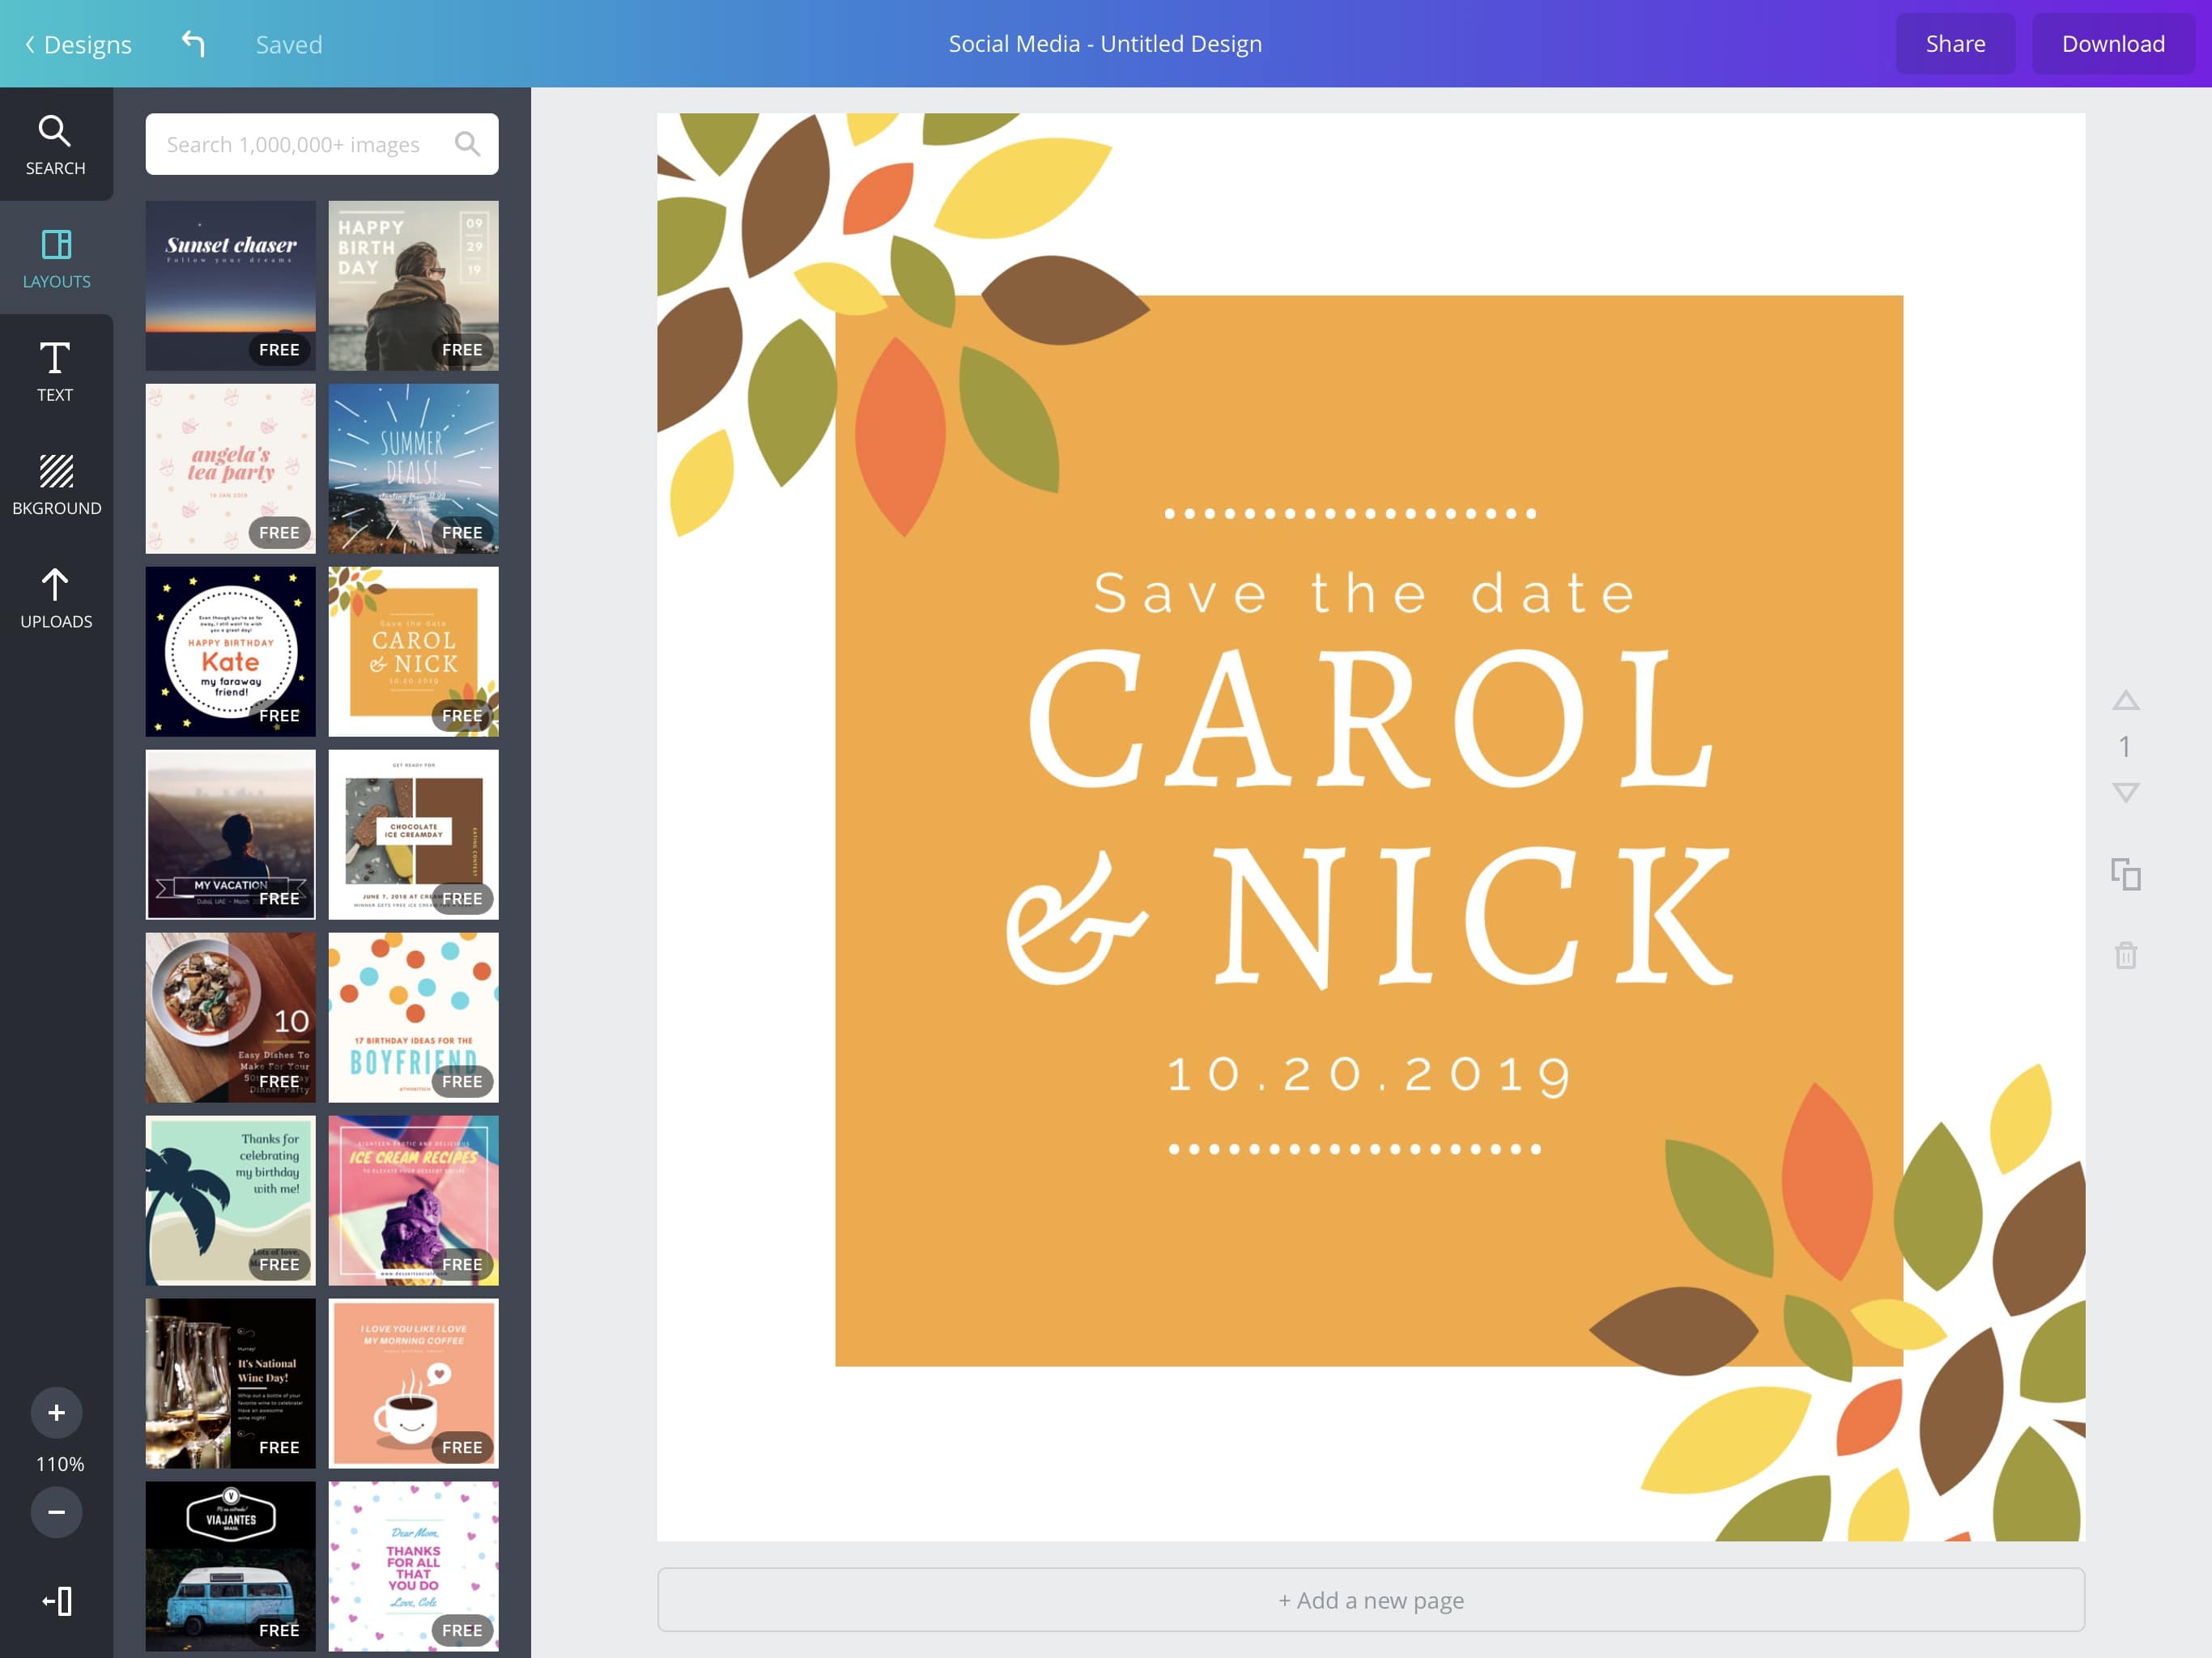The image size is (2212, 1658).
Task: Zoom out with the minus button
Action: (57, 1512)
